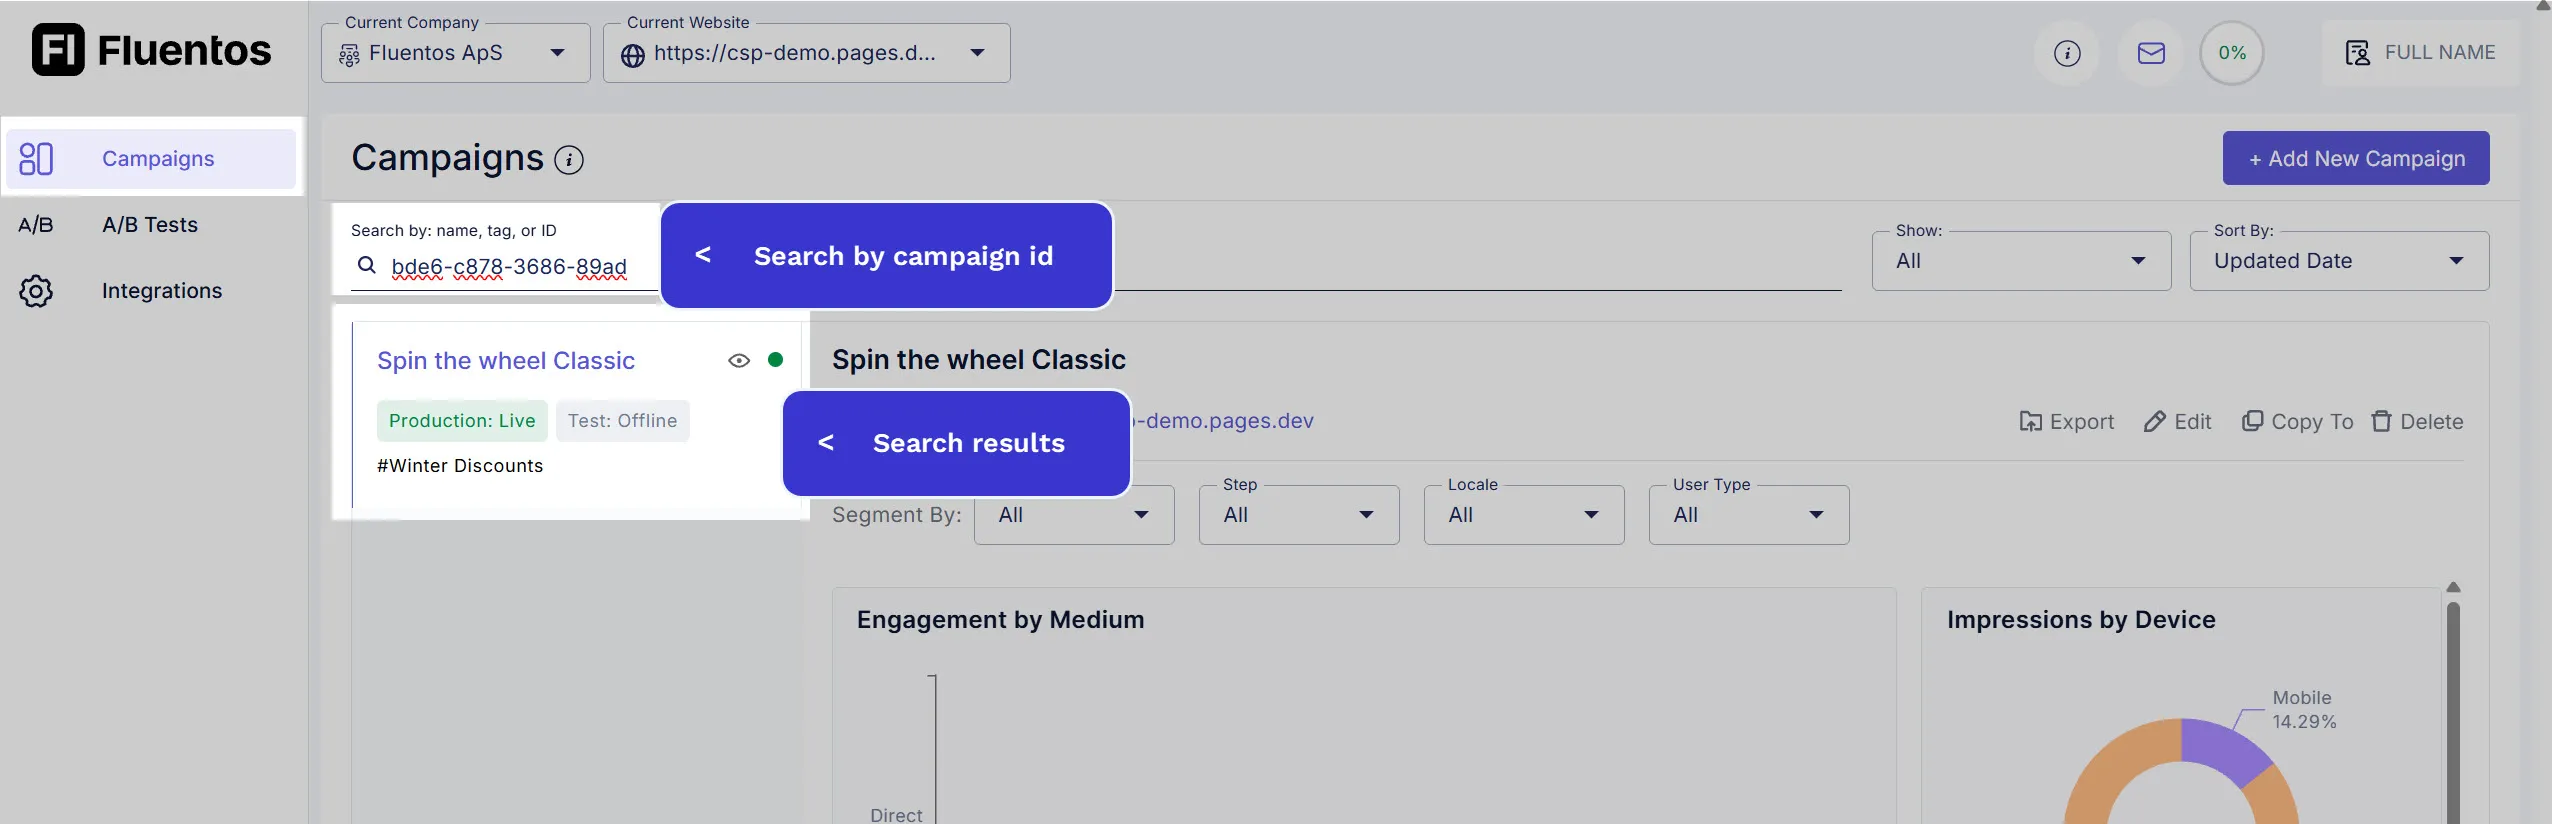2552x824 pixels.
Task: Open the Locale dropdown
Action: click(x=1524, y=515)
